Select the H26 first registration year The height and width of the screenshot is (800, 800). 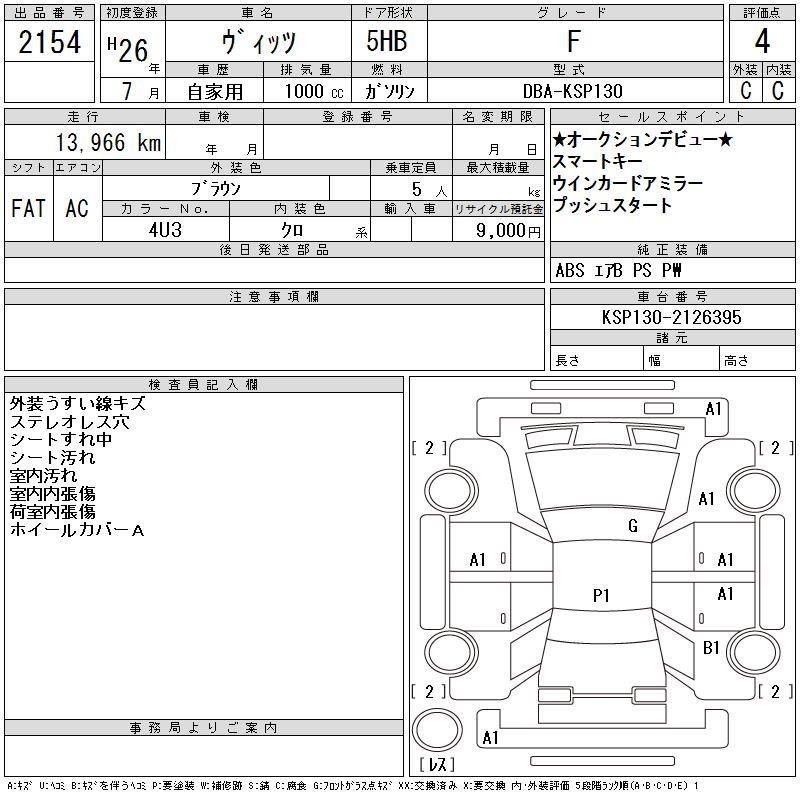pyautogui.click(x=129, y=50)
